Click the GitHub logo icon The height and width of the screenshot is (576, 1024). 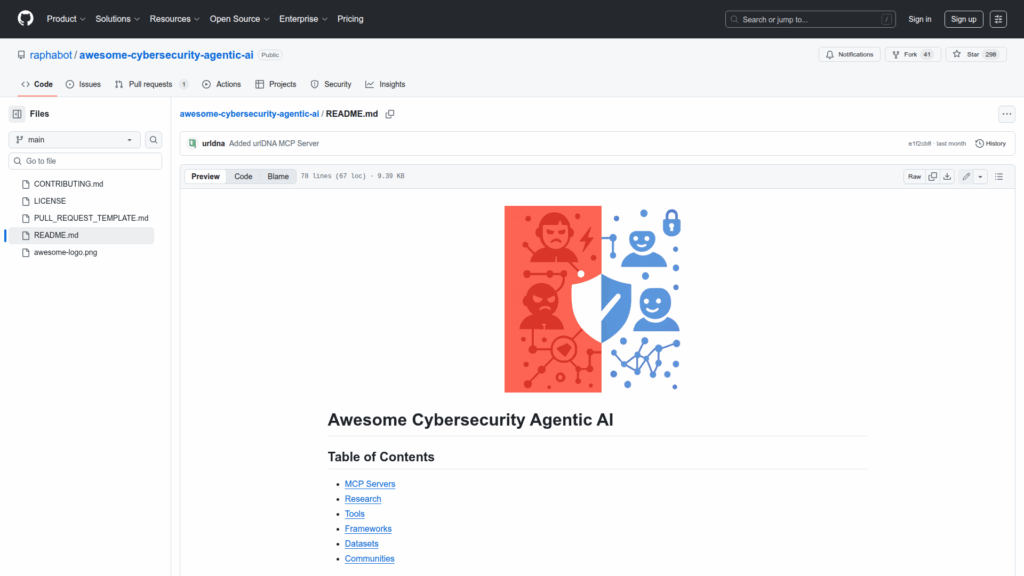point(25,19)
